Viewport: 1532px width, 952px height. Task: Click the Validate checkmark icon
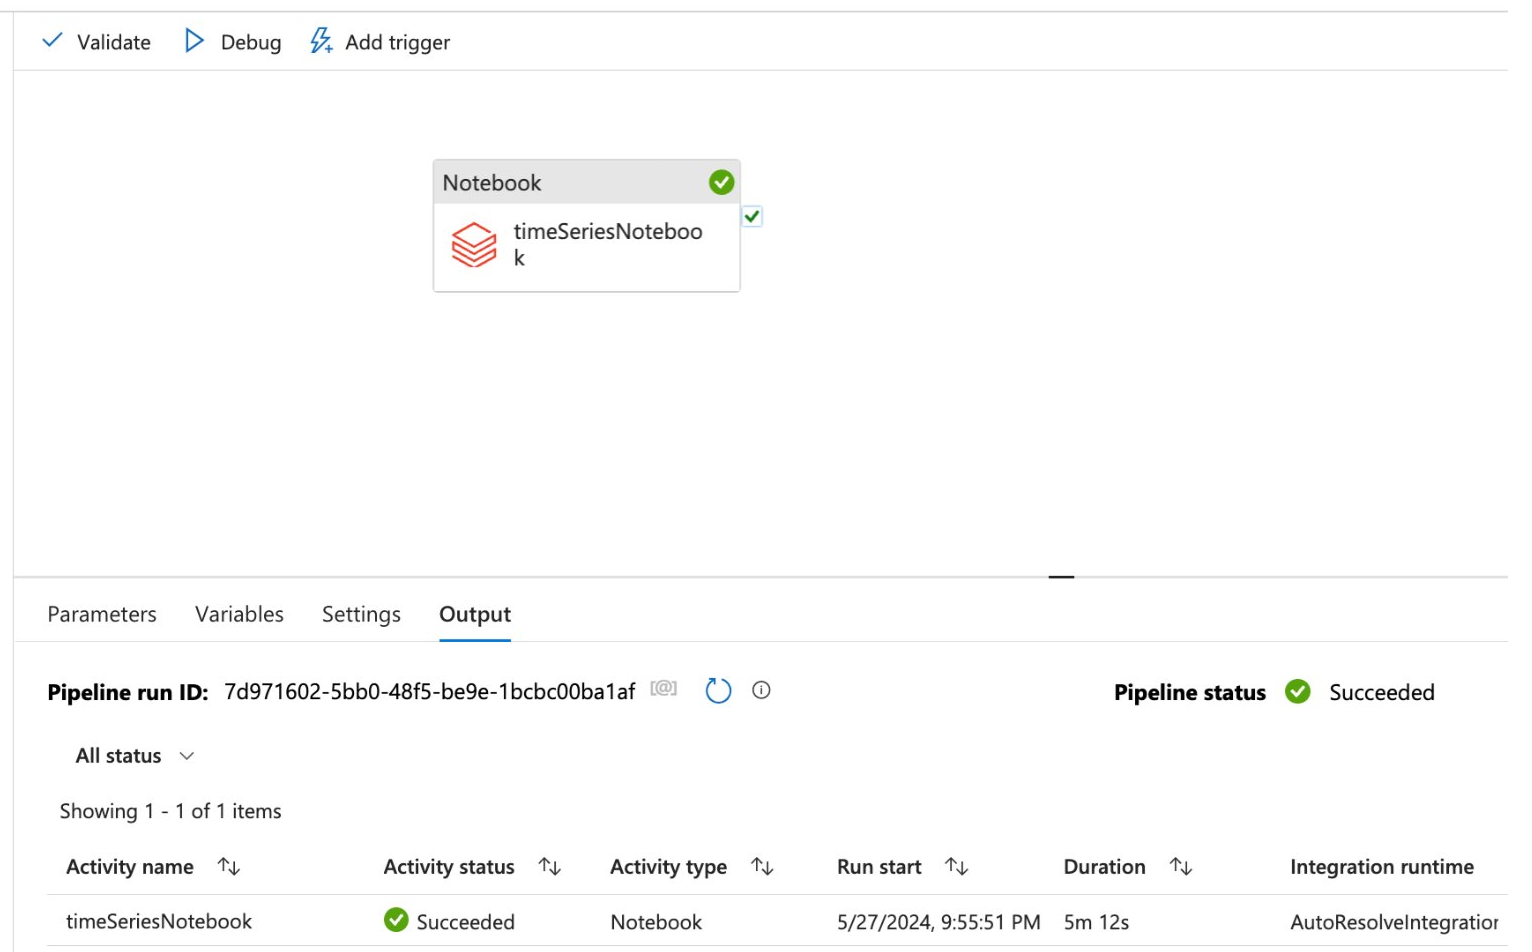[52, 41]
